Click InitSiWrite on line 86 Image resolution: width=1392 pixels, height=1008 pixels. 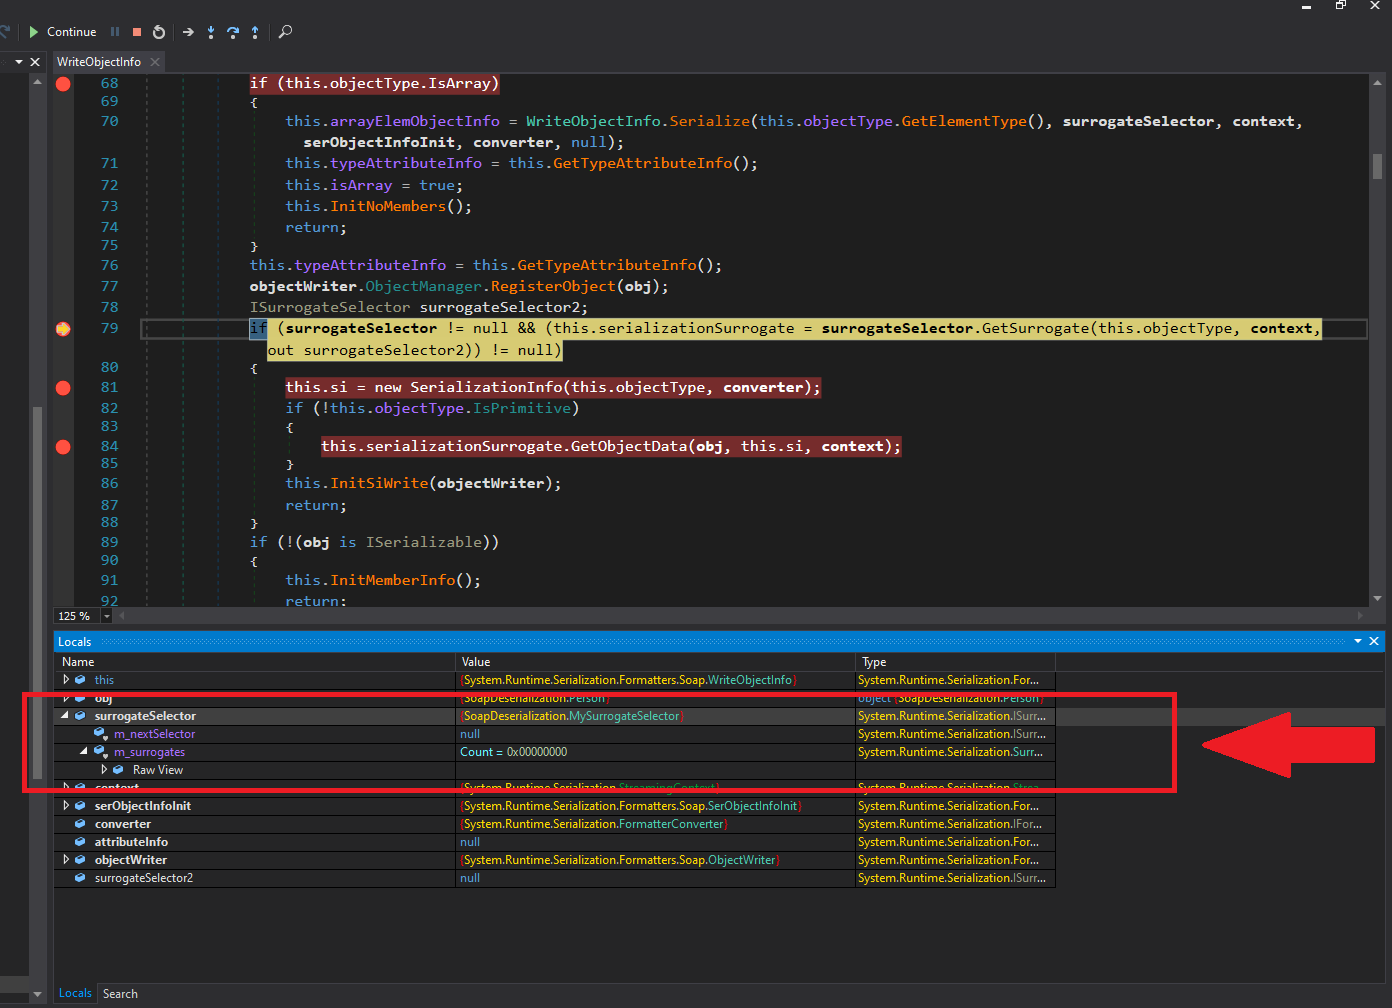(379, 483)
